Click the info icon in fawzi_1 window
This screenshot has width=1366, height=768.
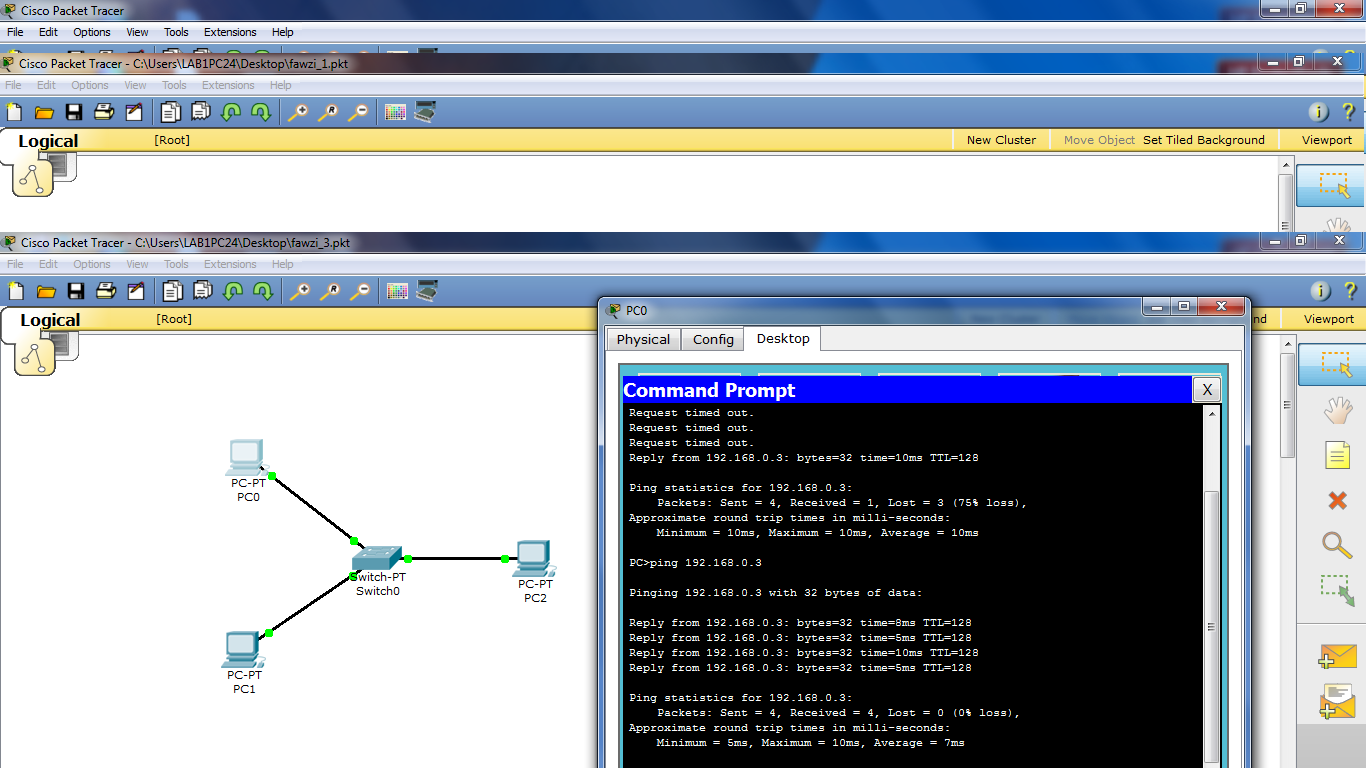1319,112
